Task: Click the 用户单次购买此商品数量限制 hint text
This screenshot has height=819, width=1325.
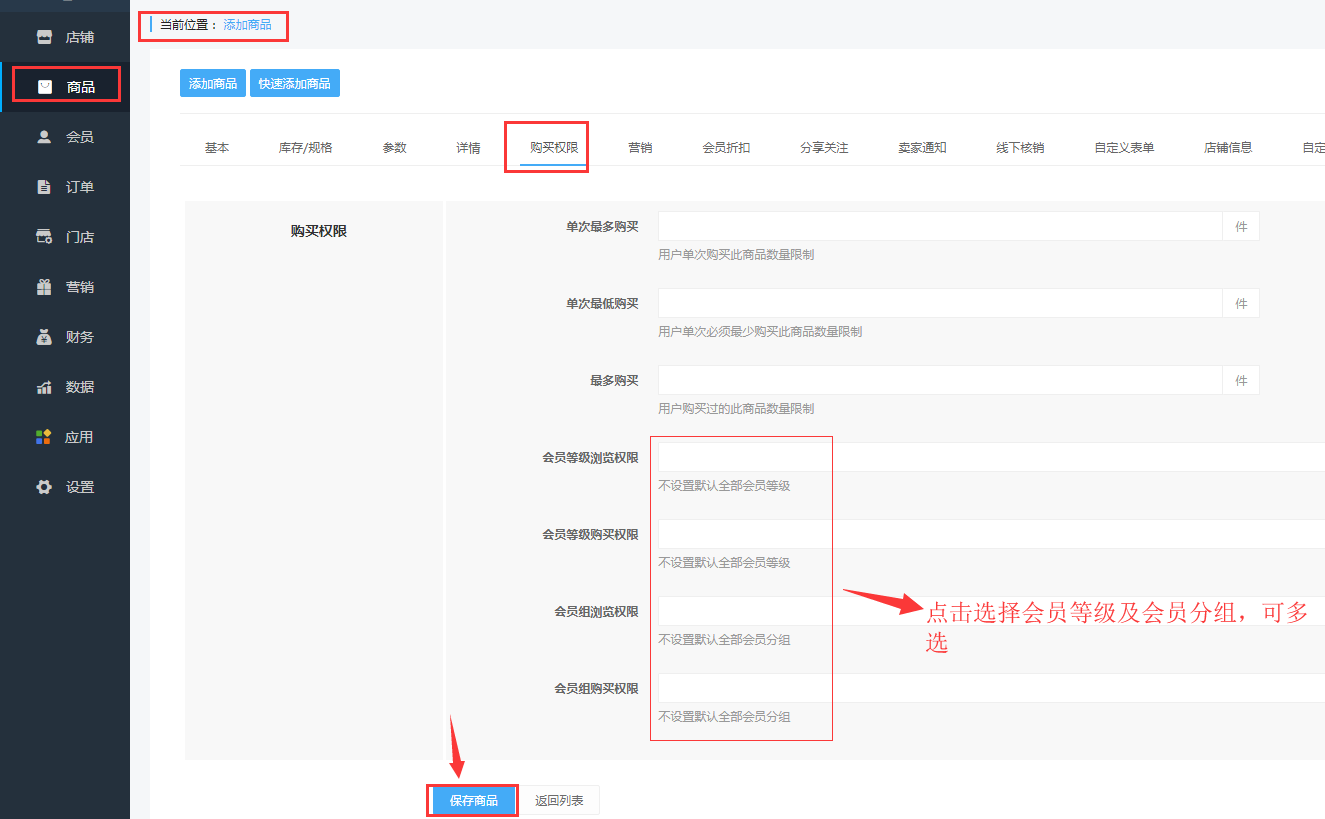Action: click(736, 254)
